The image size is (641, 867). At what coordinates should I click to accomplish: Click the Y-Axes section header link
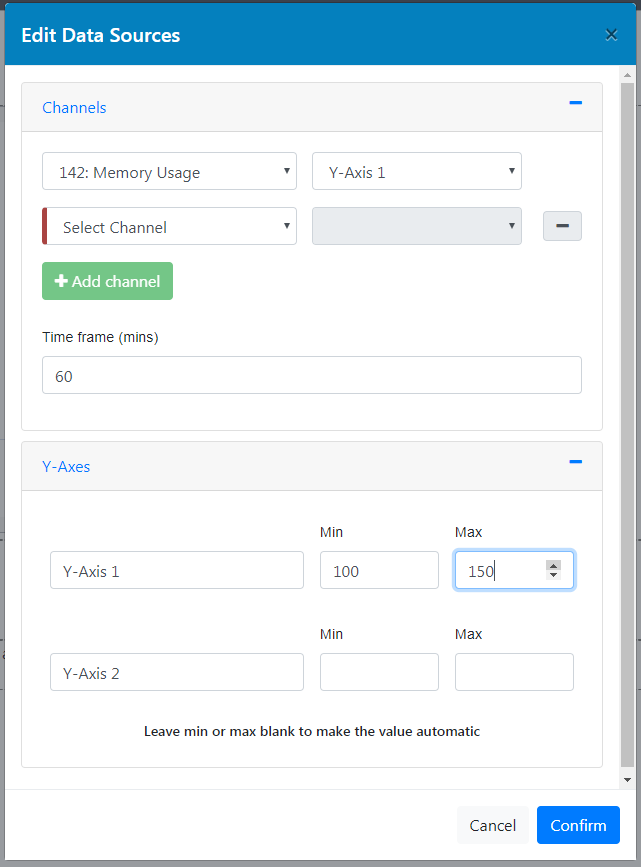[x=66, y=467]
